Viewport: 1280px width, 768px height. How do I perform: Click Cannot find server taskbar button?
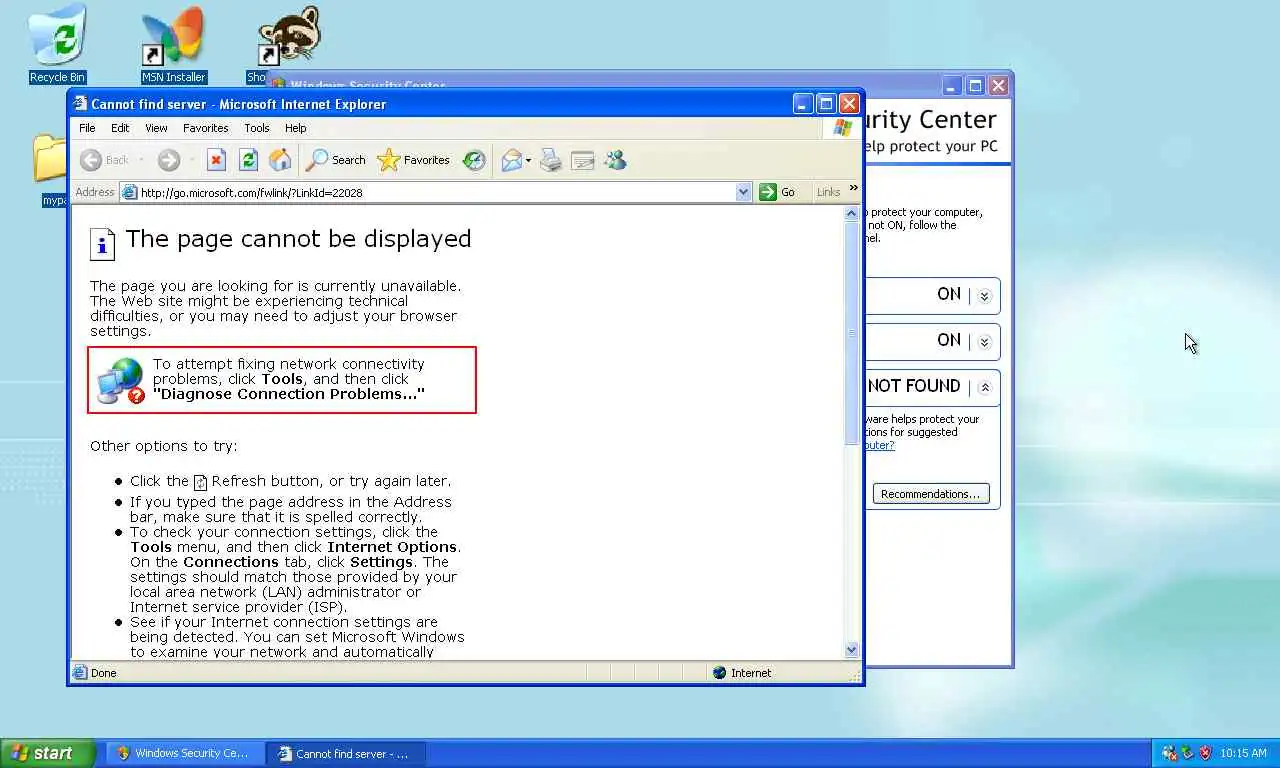(x=346, y=753)
